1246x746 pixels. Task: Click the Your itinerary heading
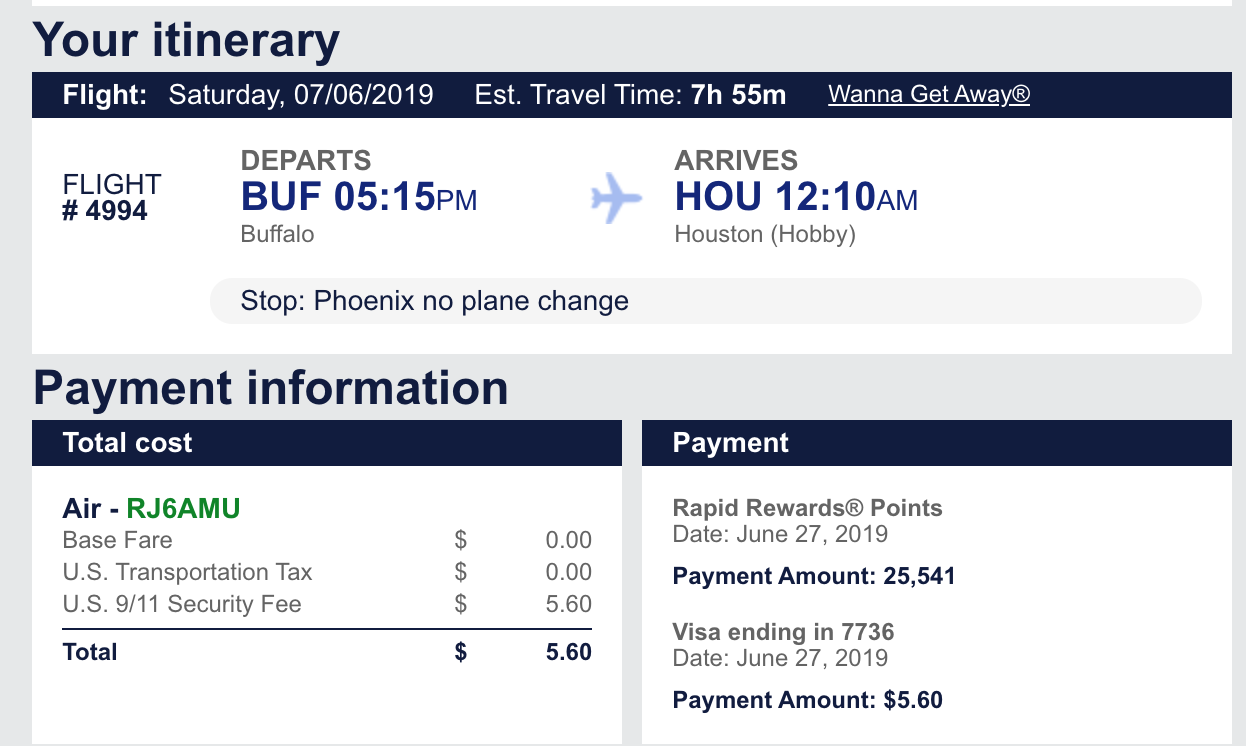[186, 40]
